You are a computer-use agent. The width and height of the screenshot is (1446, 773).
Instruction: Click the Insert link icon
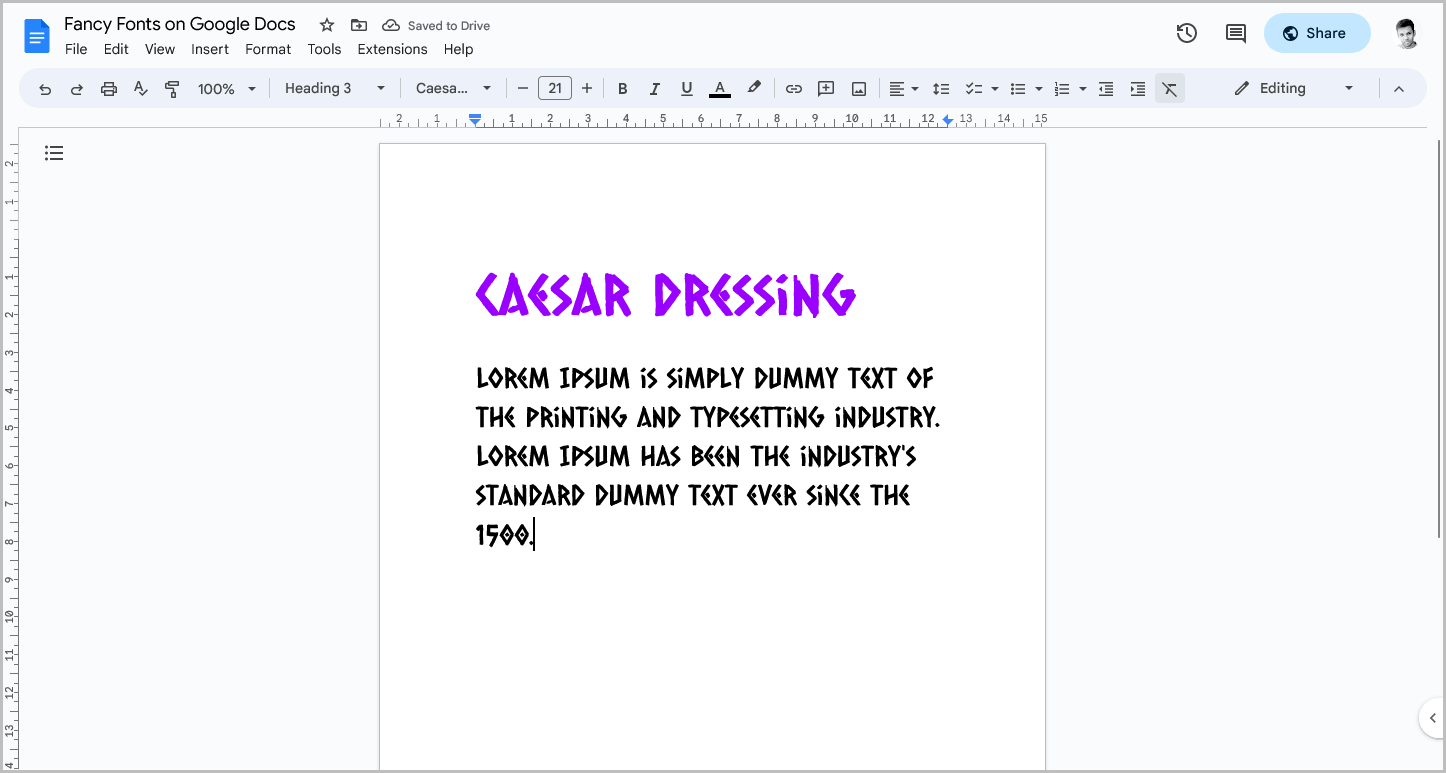(x=793, y=88)
